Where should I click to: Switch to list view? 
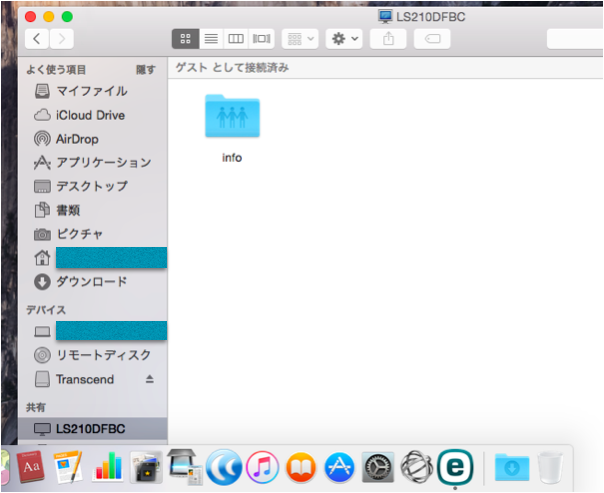click(x=211, y=39)
